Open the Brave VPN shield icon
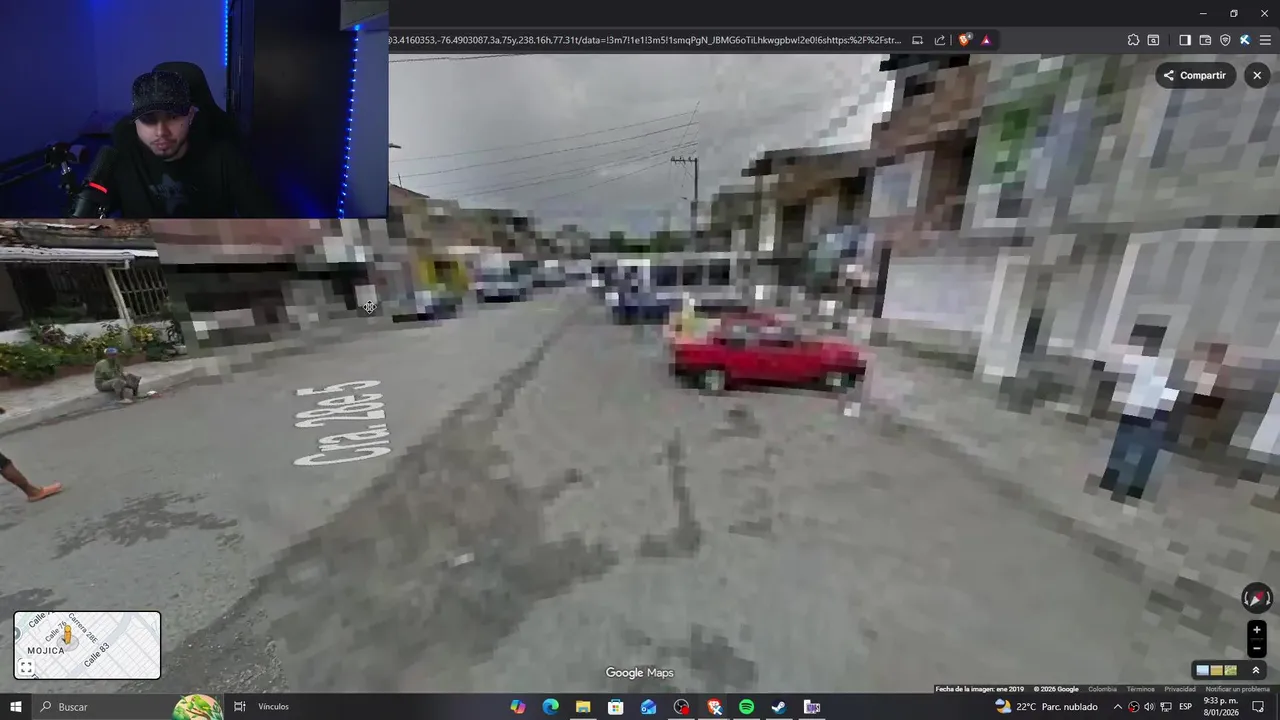 (x=1225, y=40)
